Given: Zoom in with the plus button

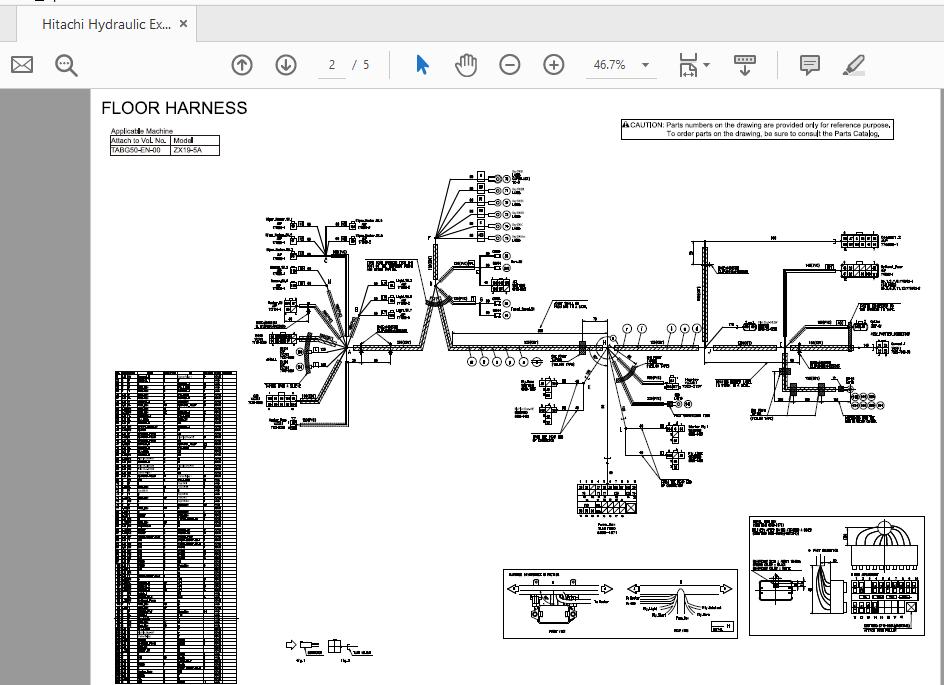Looking at the screenshot, I should (554, 65).
